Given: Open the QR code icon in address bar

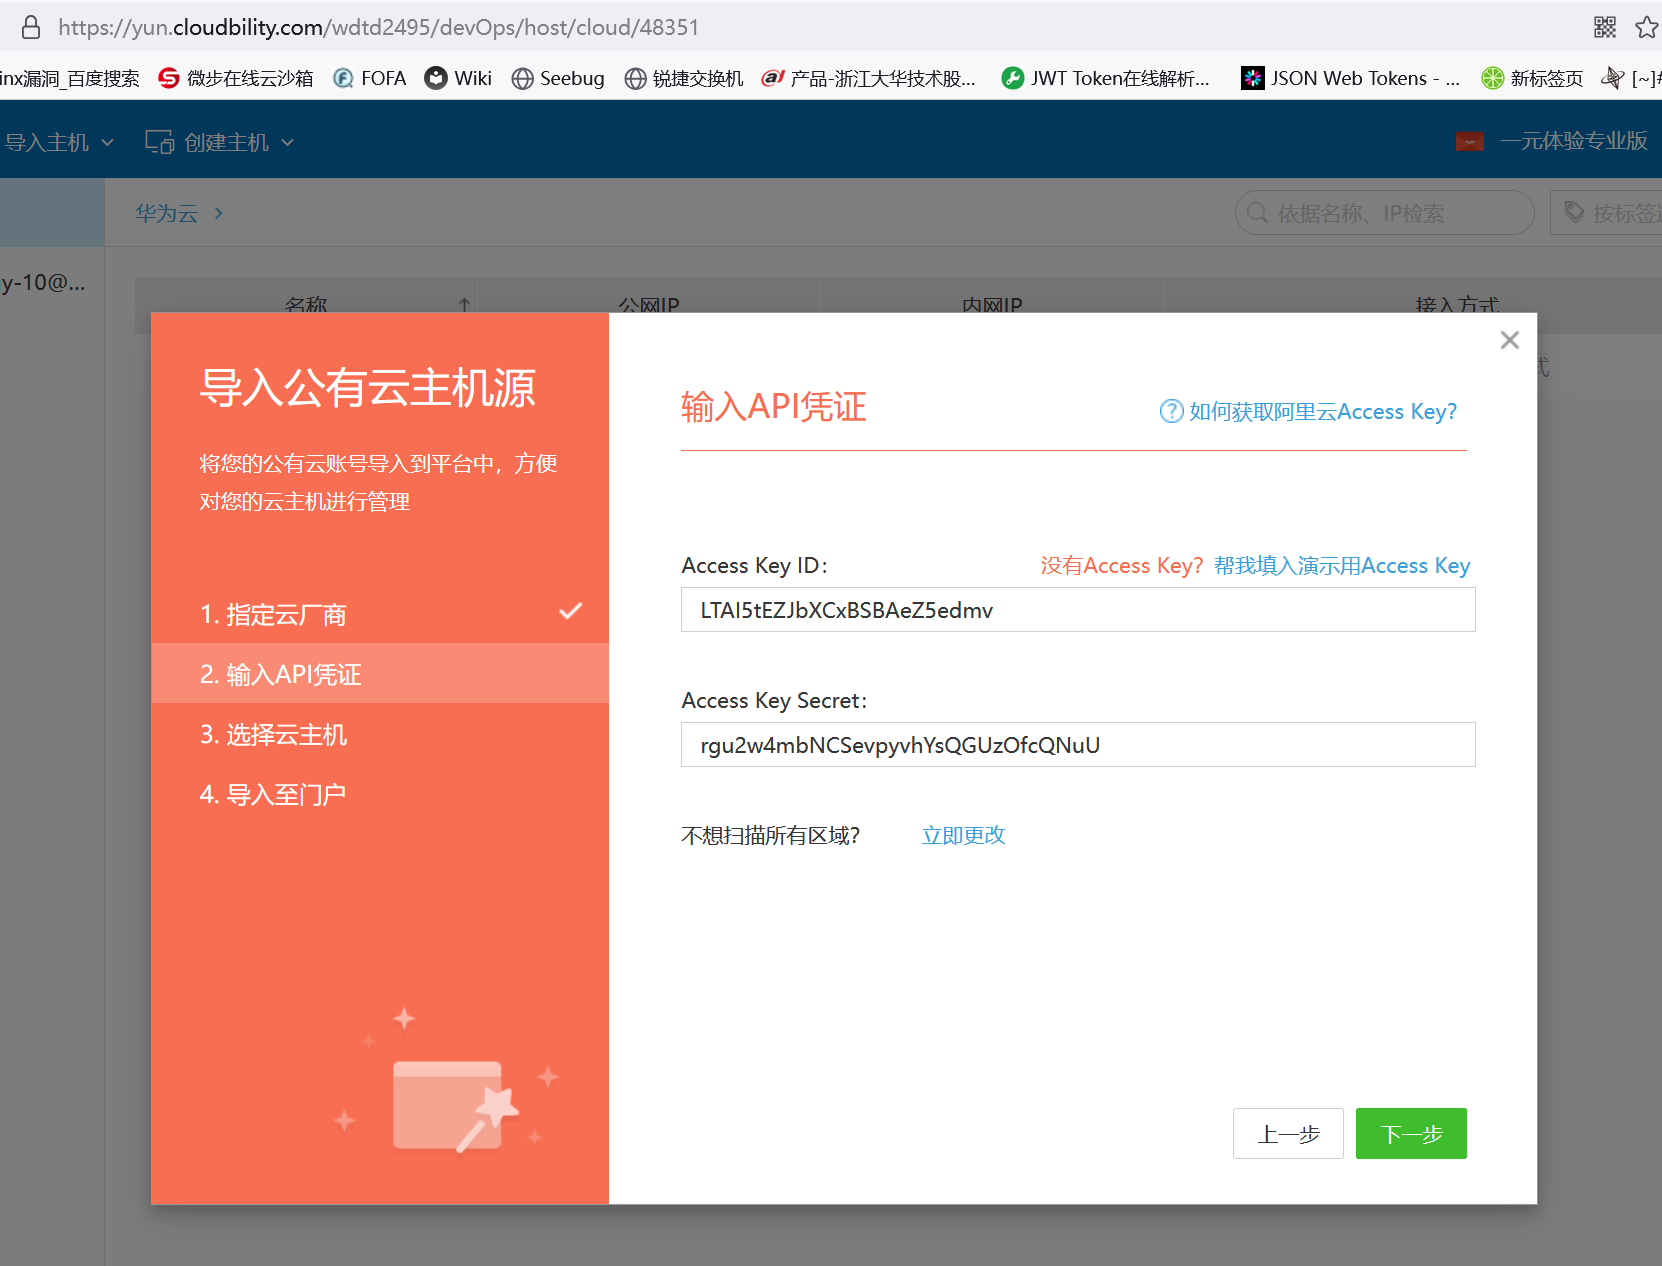Looking at the screenshot, I should [x=1605, y=27].
